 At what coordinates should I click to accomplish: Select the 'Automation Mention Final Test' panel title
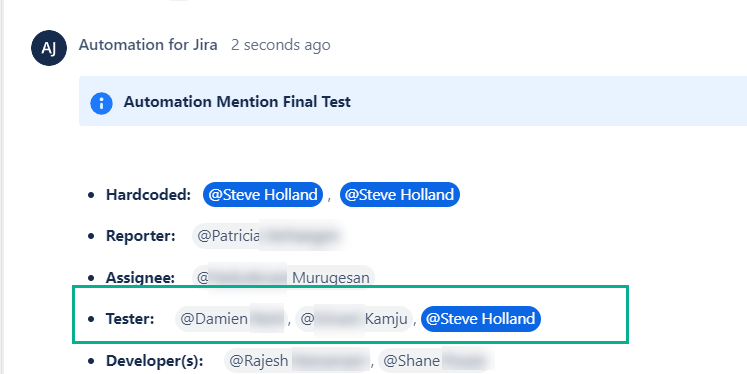click(237, 102)
